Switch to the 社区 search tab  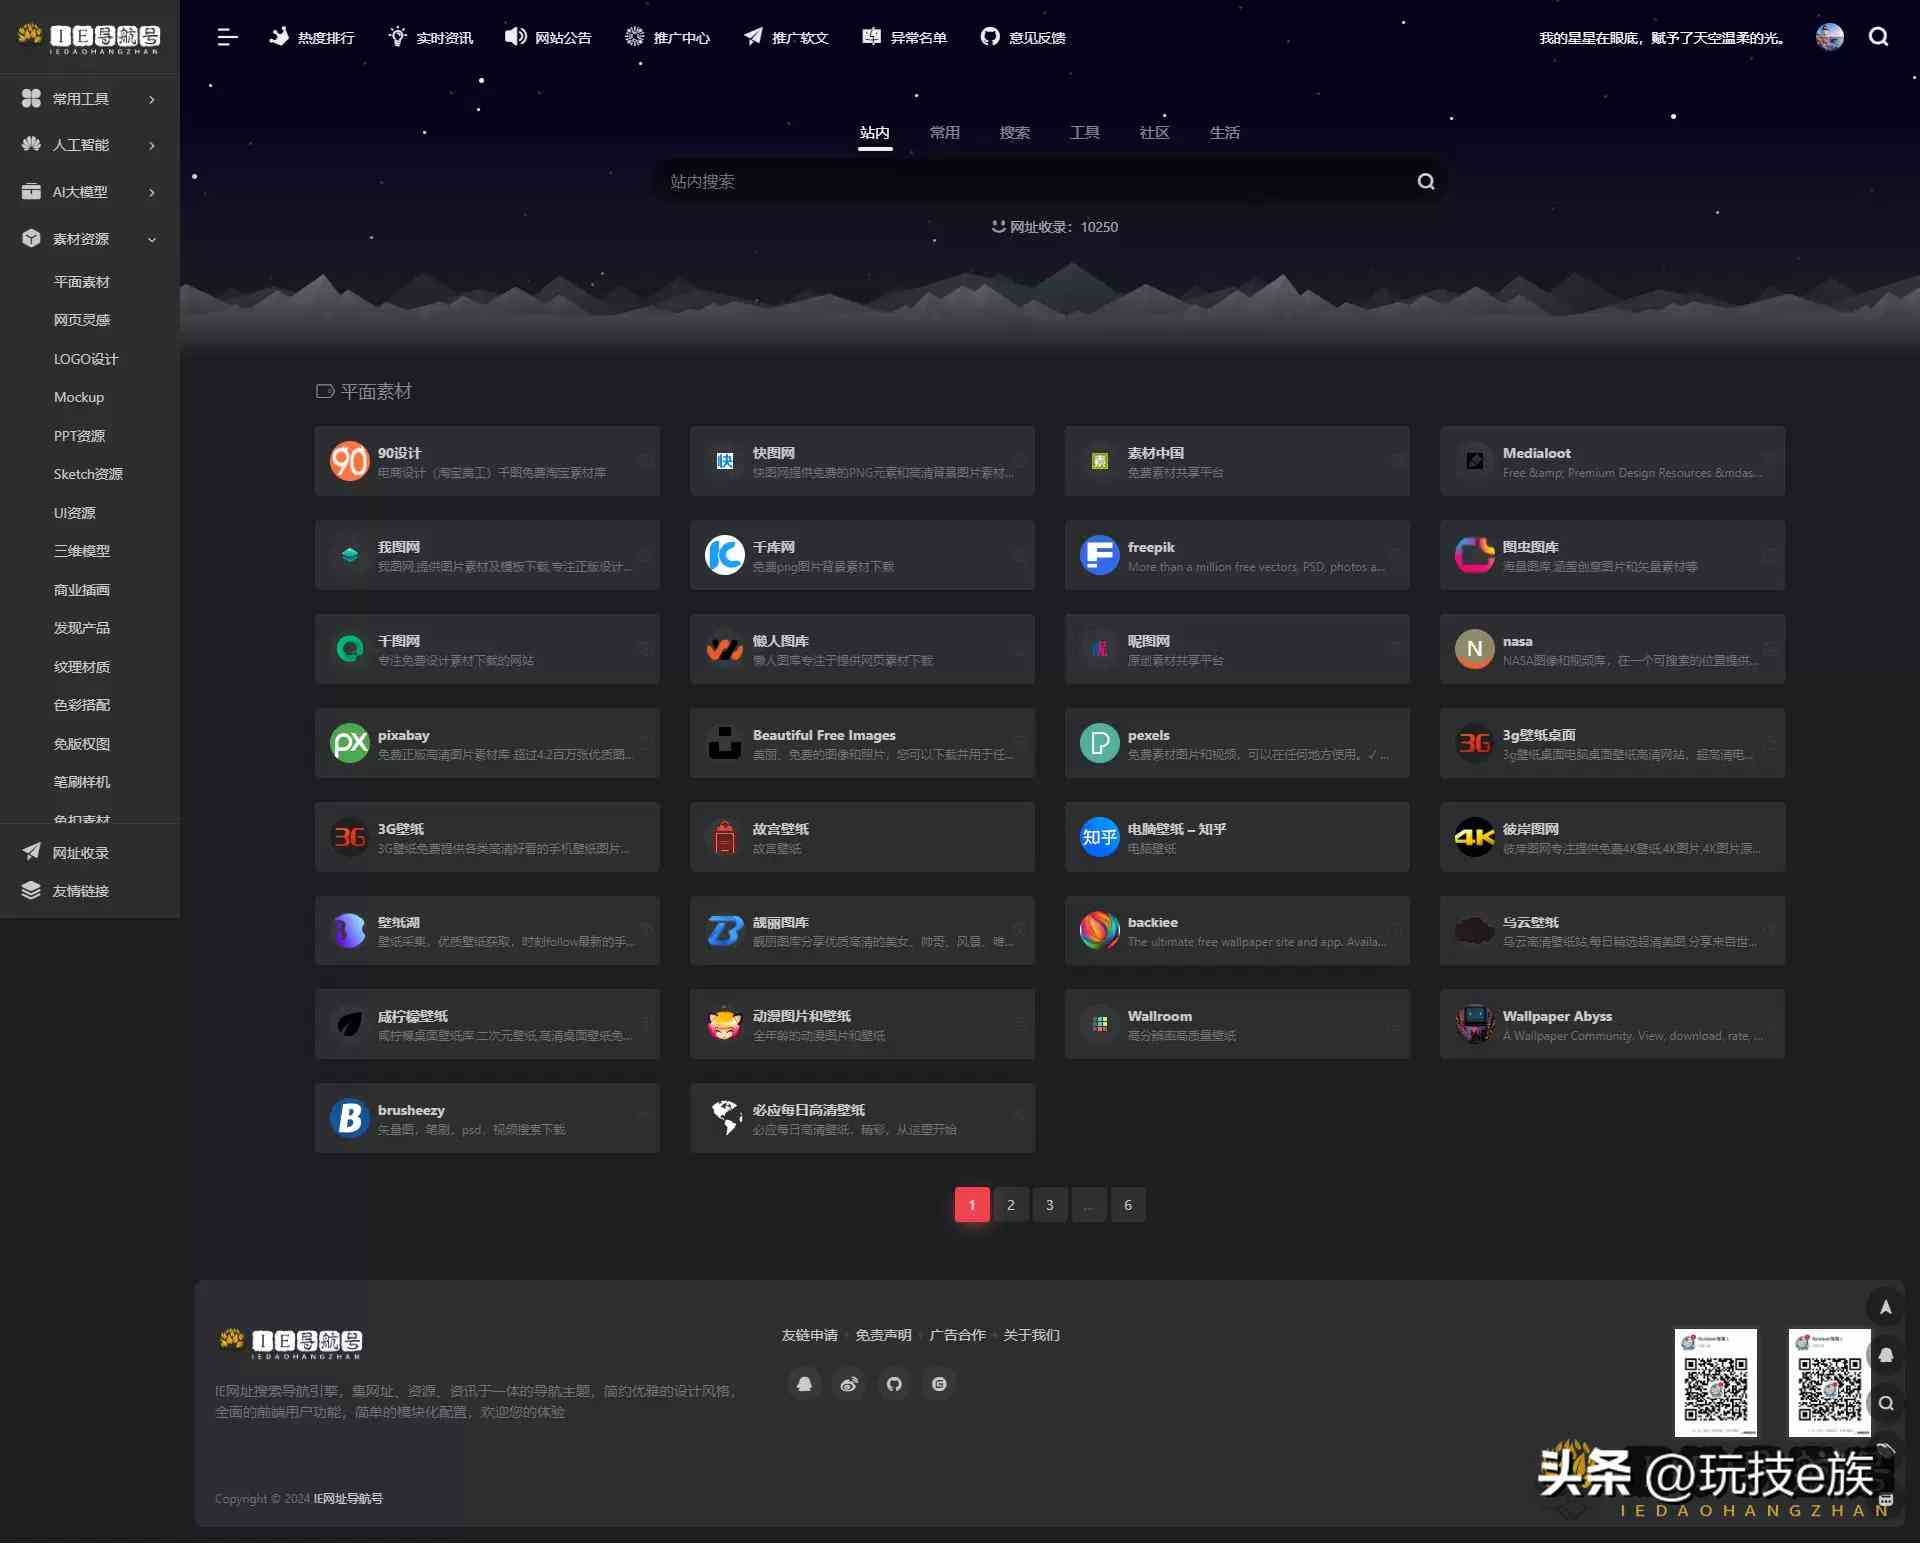(x=1155, y=133)
